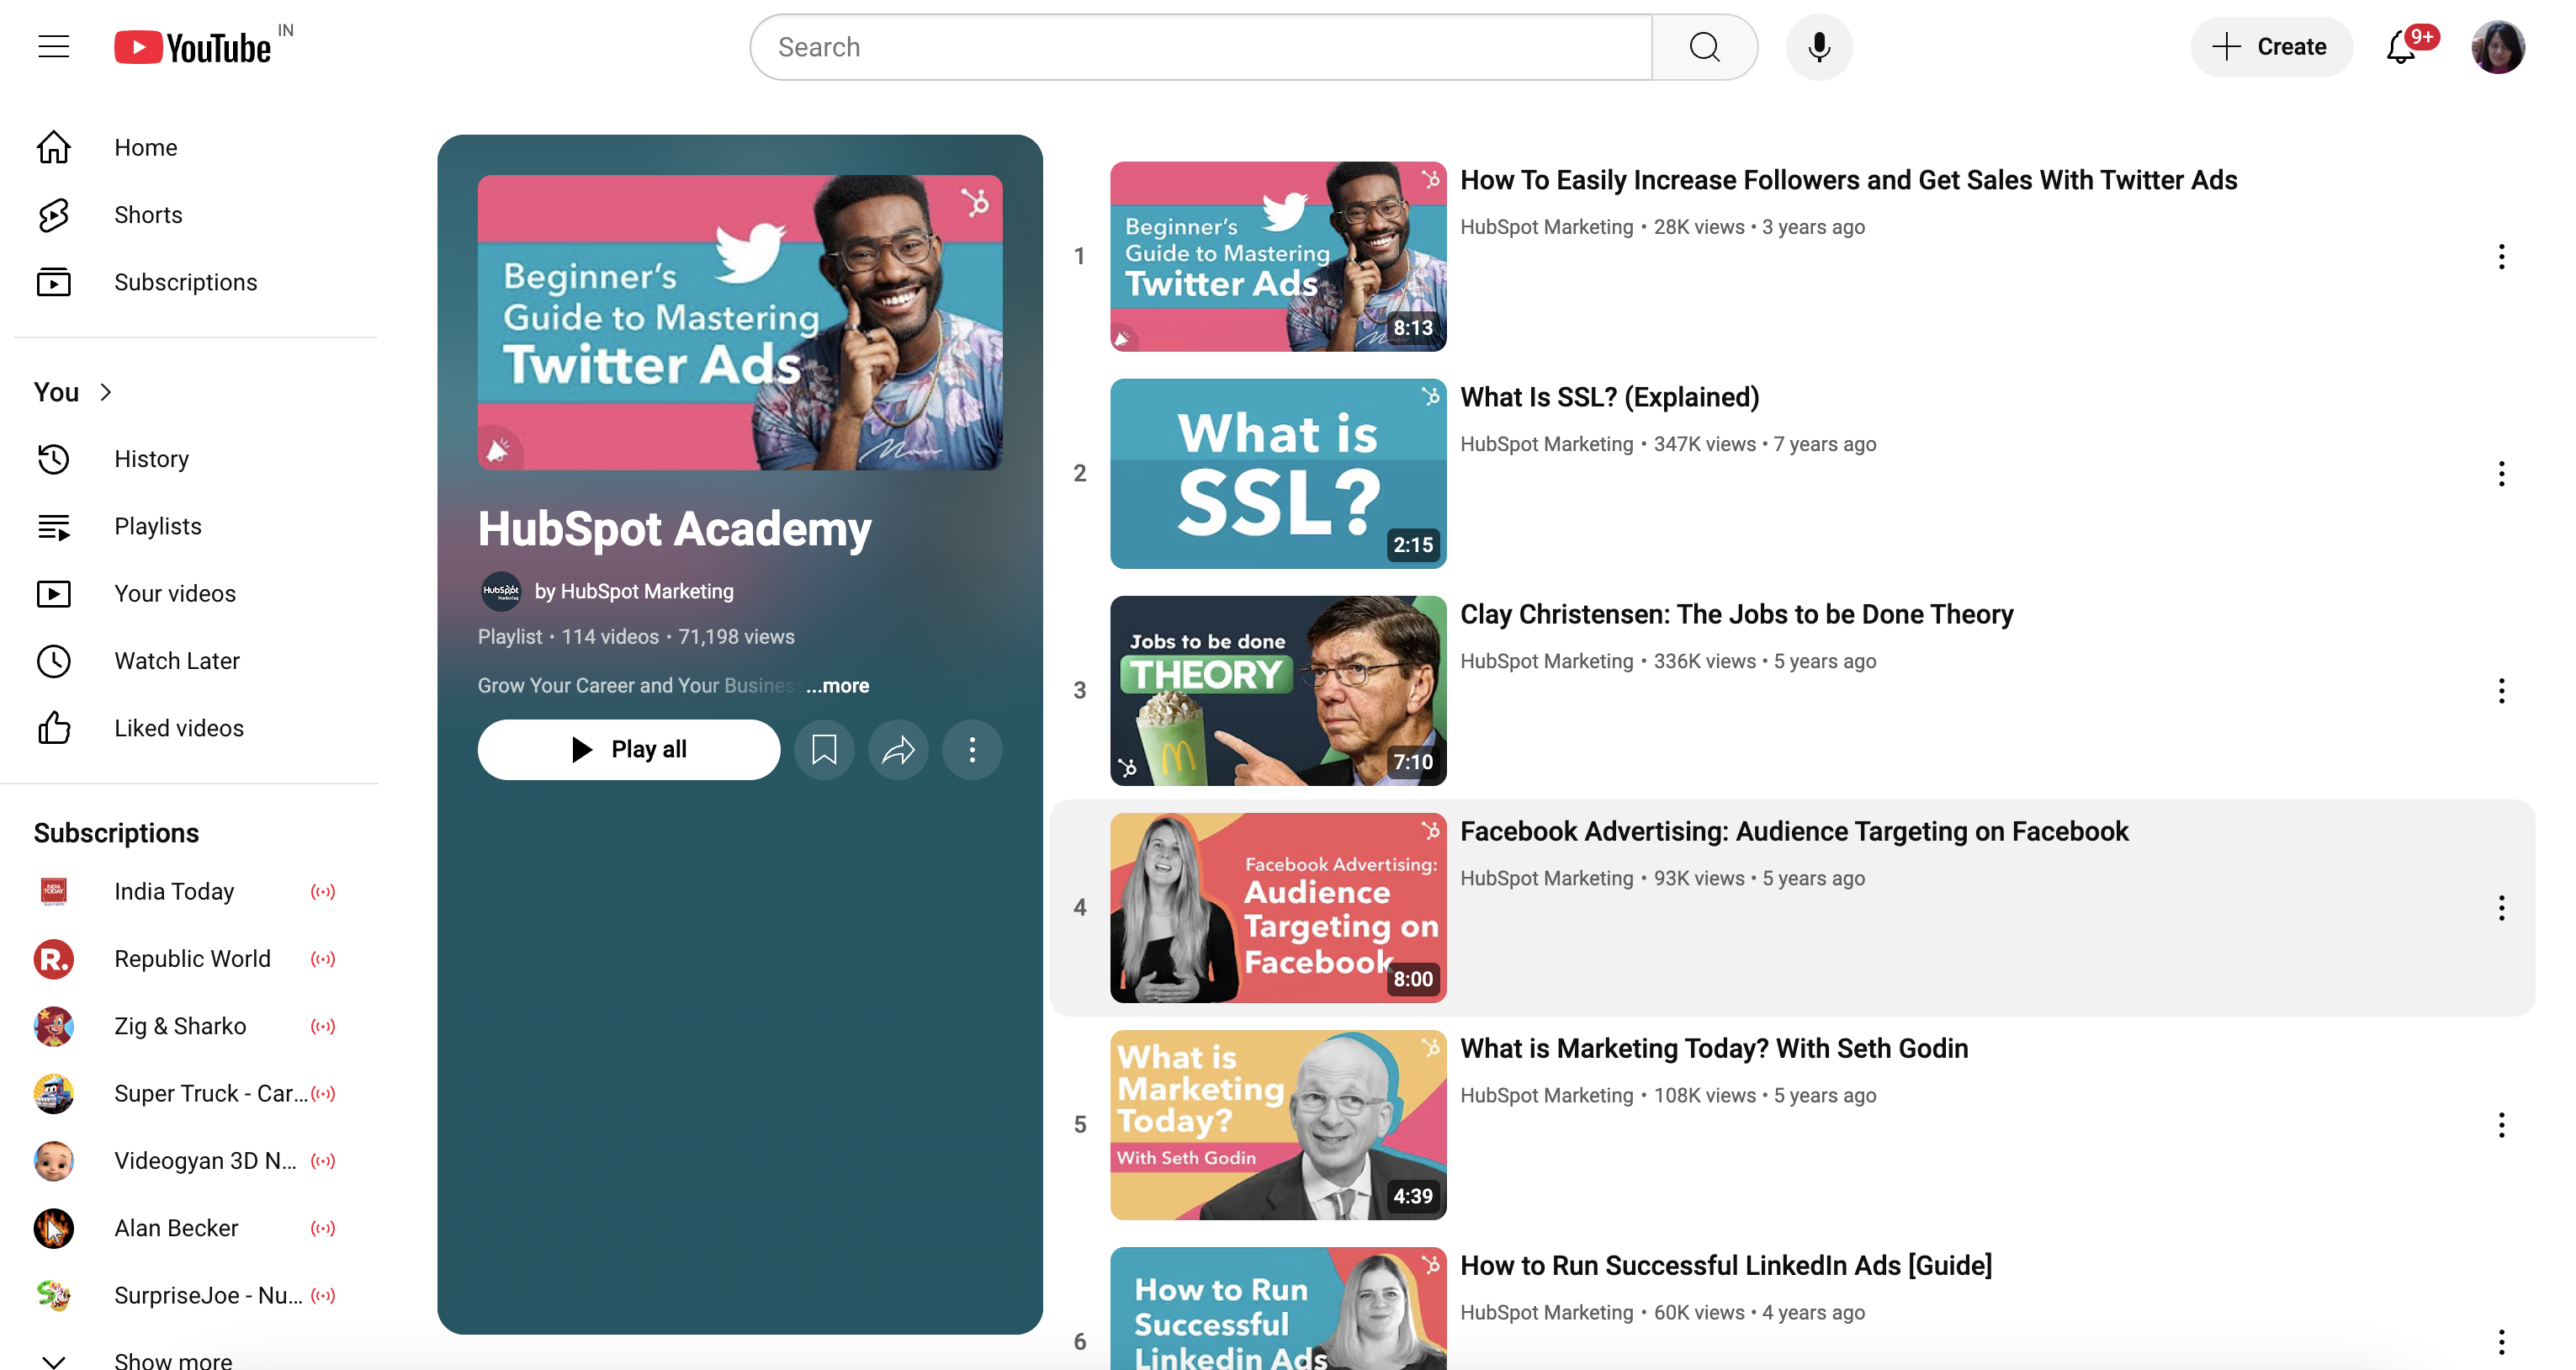Expand subscriptions with Show more
The width and height of the screenshot is (2576, 1370).
coord(172,1359)
